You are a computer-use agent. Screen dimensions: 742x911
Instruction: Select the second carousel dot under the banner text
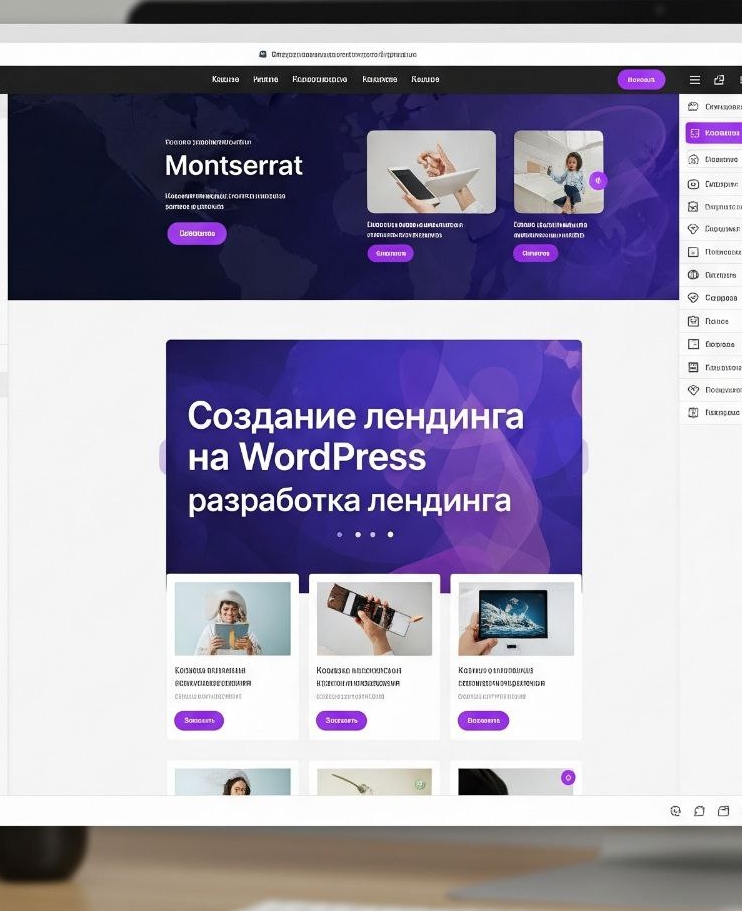pyautogui.click(x=358, y=535)
